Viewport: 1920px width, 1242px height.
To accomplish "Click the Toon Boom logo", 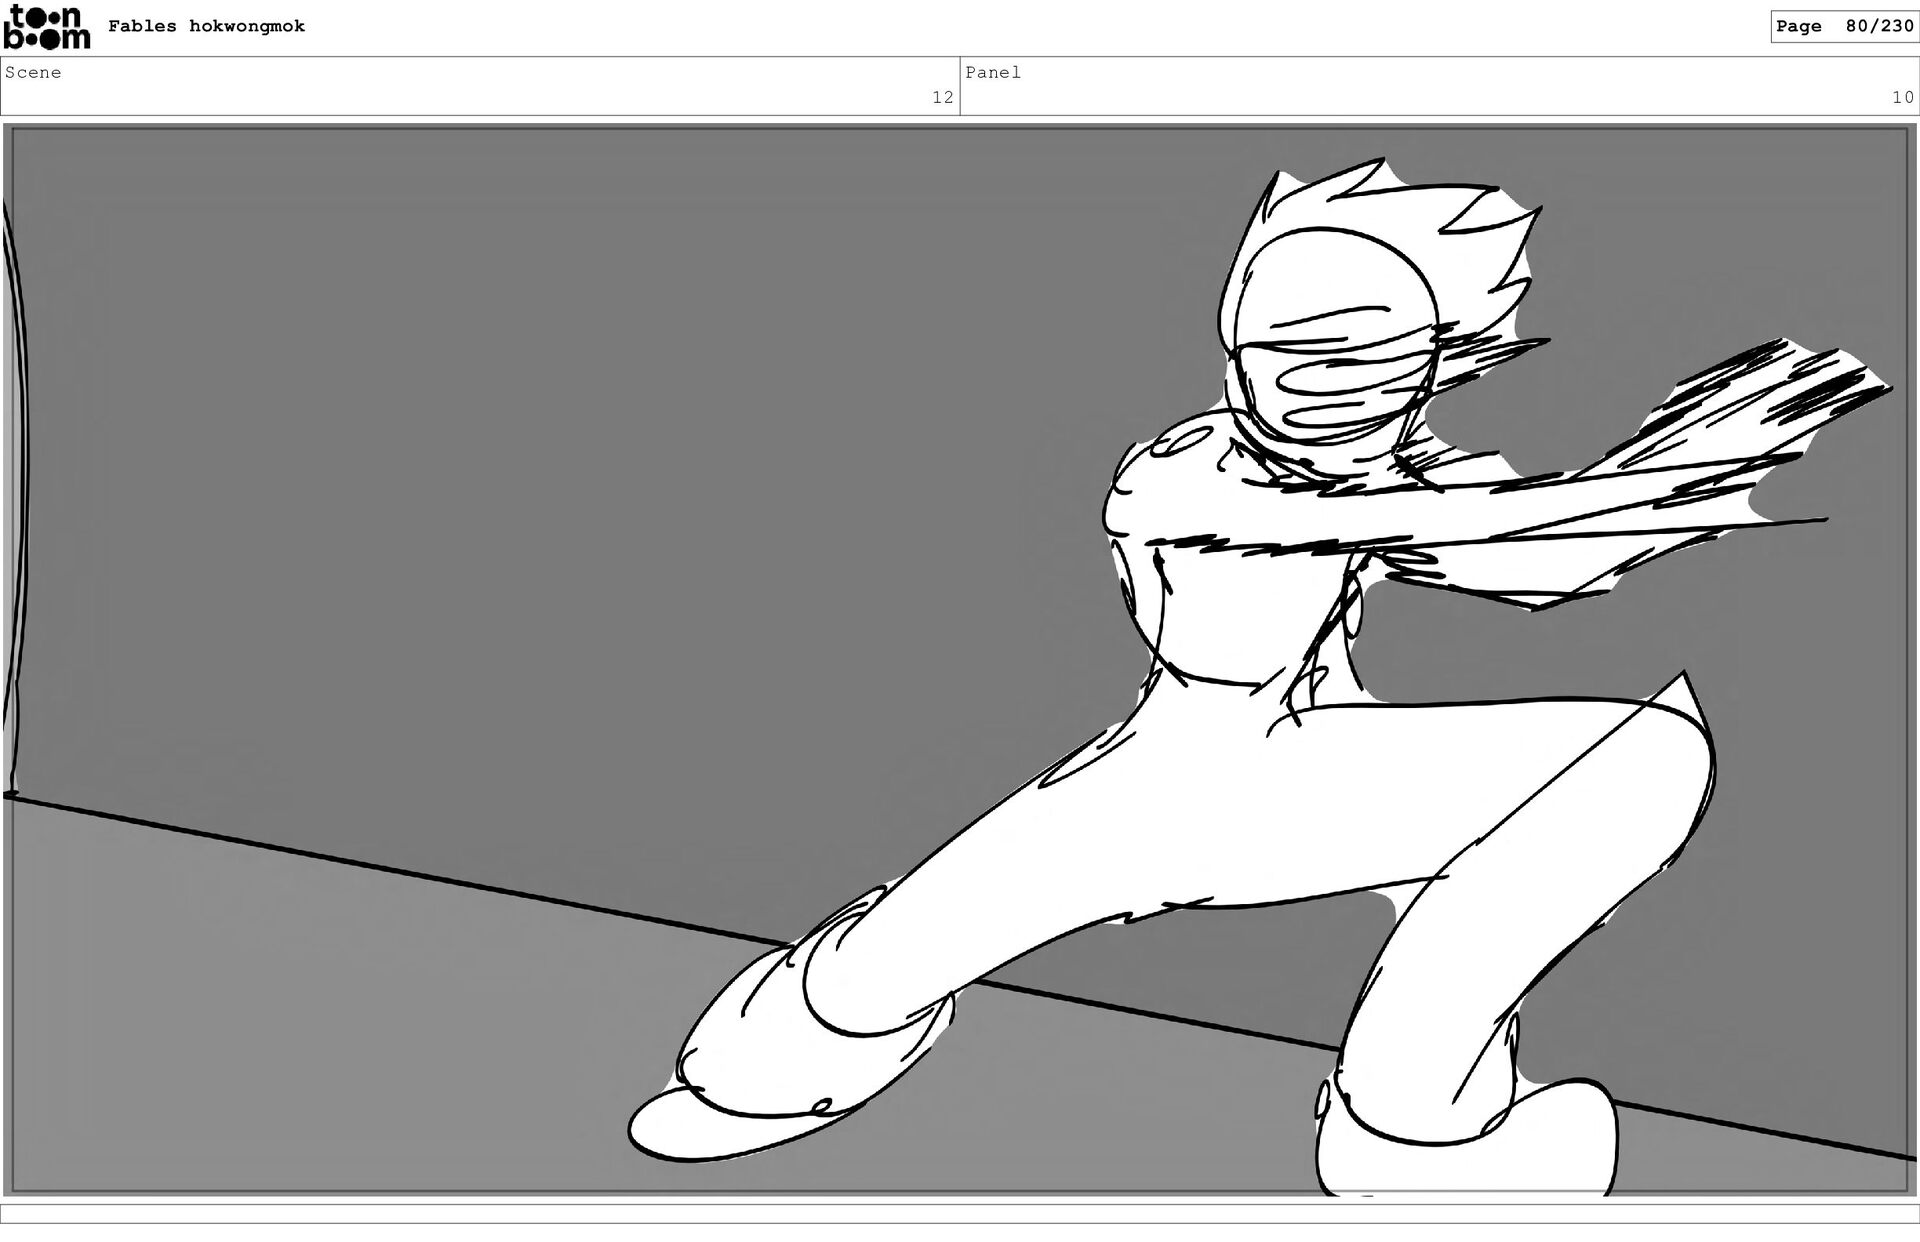I will [x=46, y=27].
